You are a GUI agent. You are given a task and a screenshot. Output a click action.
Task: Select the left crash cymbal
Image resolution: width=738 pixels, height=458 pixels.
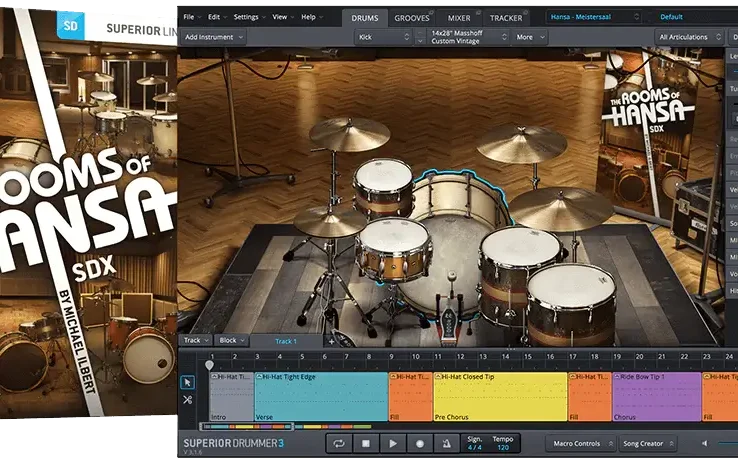(x=349, y=134)
